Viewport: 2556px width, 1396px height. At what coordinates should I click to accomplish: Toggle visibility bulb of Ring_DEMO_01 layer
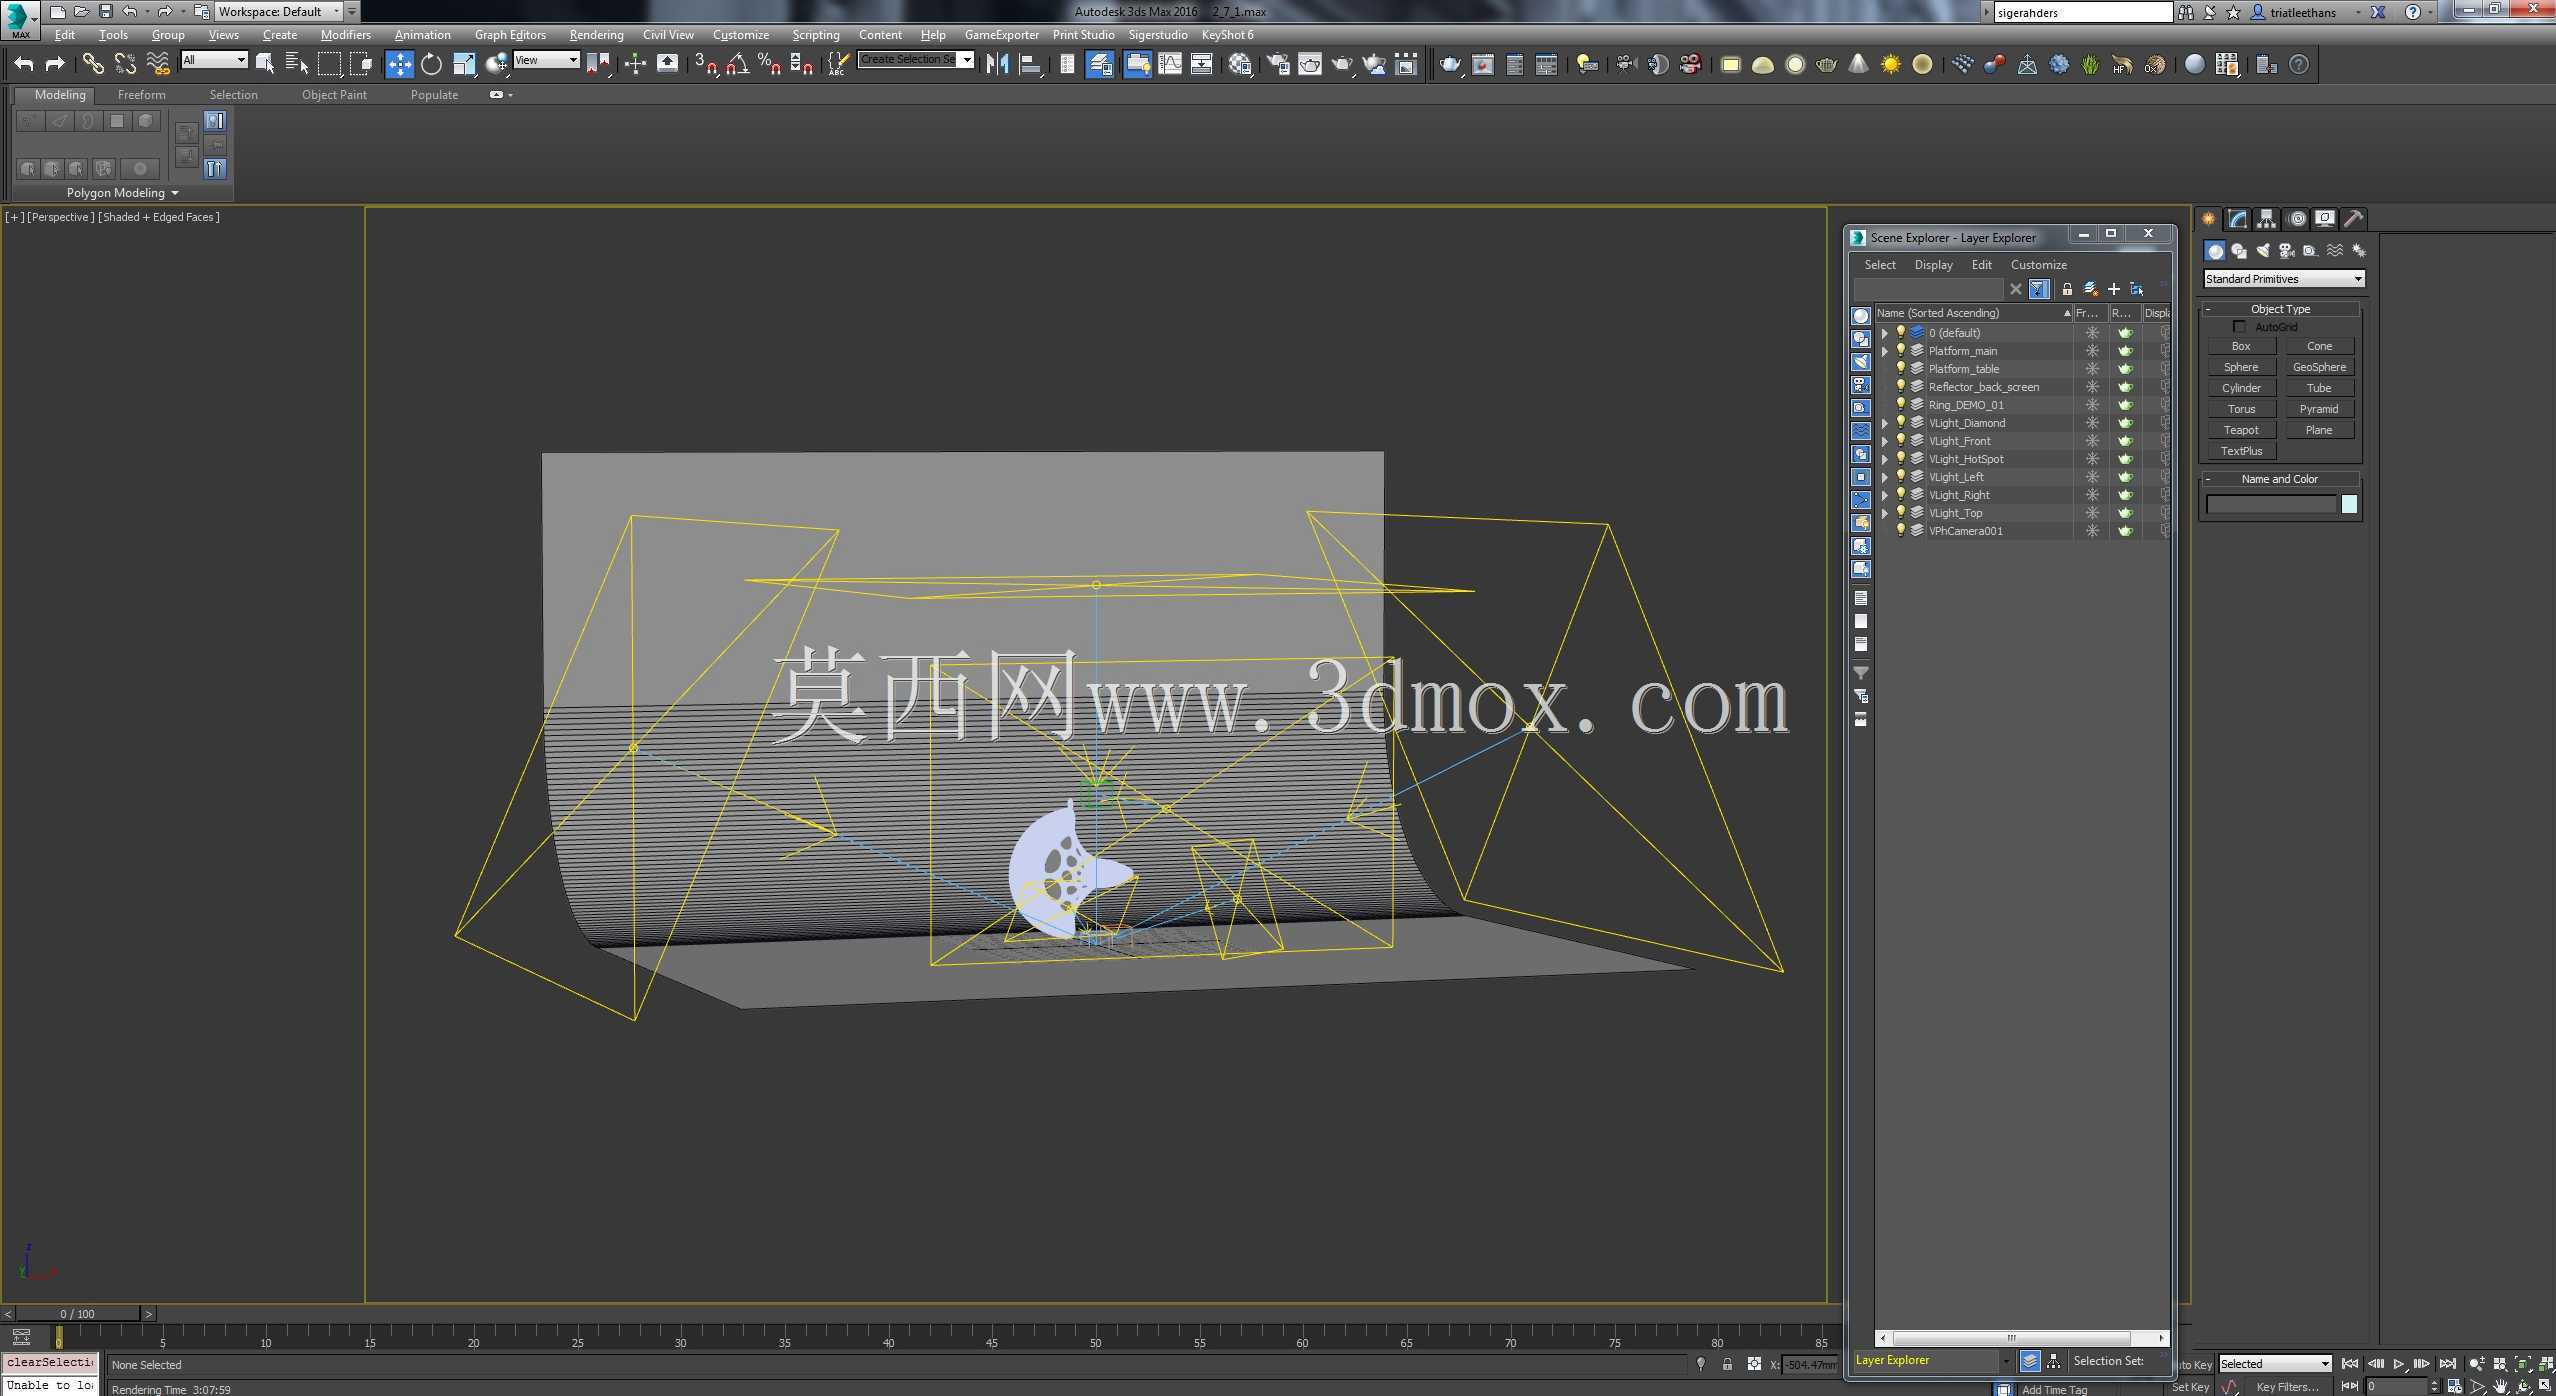tap(1900, 404)
